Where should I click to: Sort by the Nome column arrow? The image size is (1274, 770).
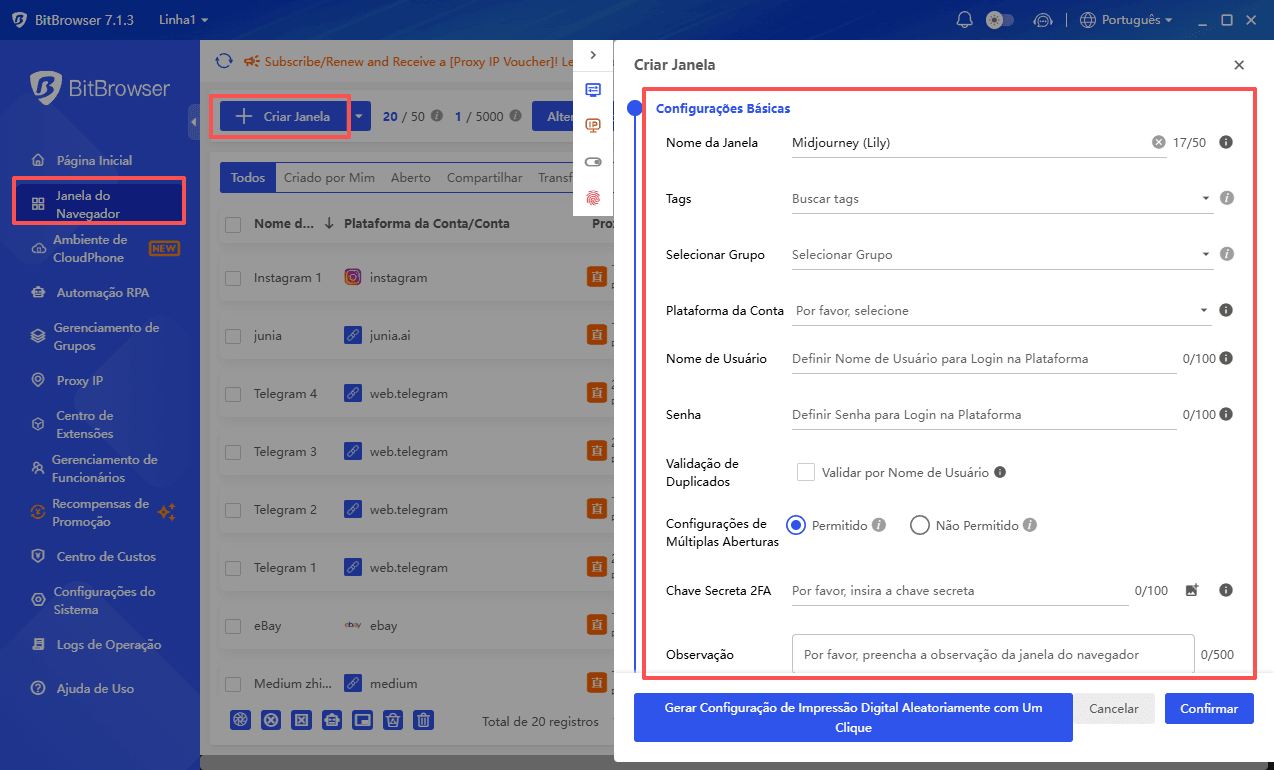(329, 224)
